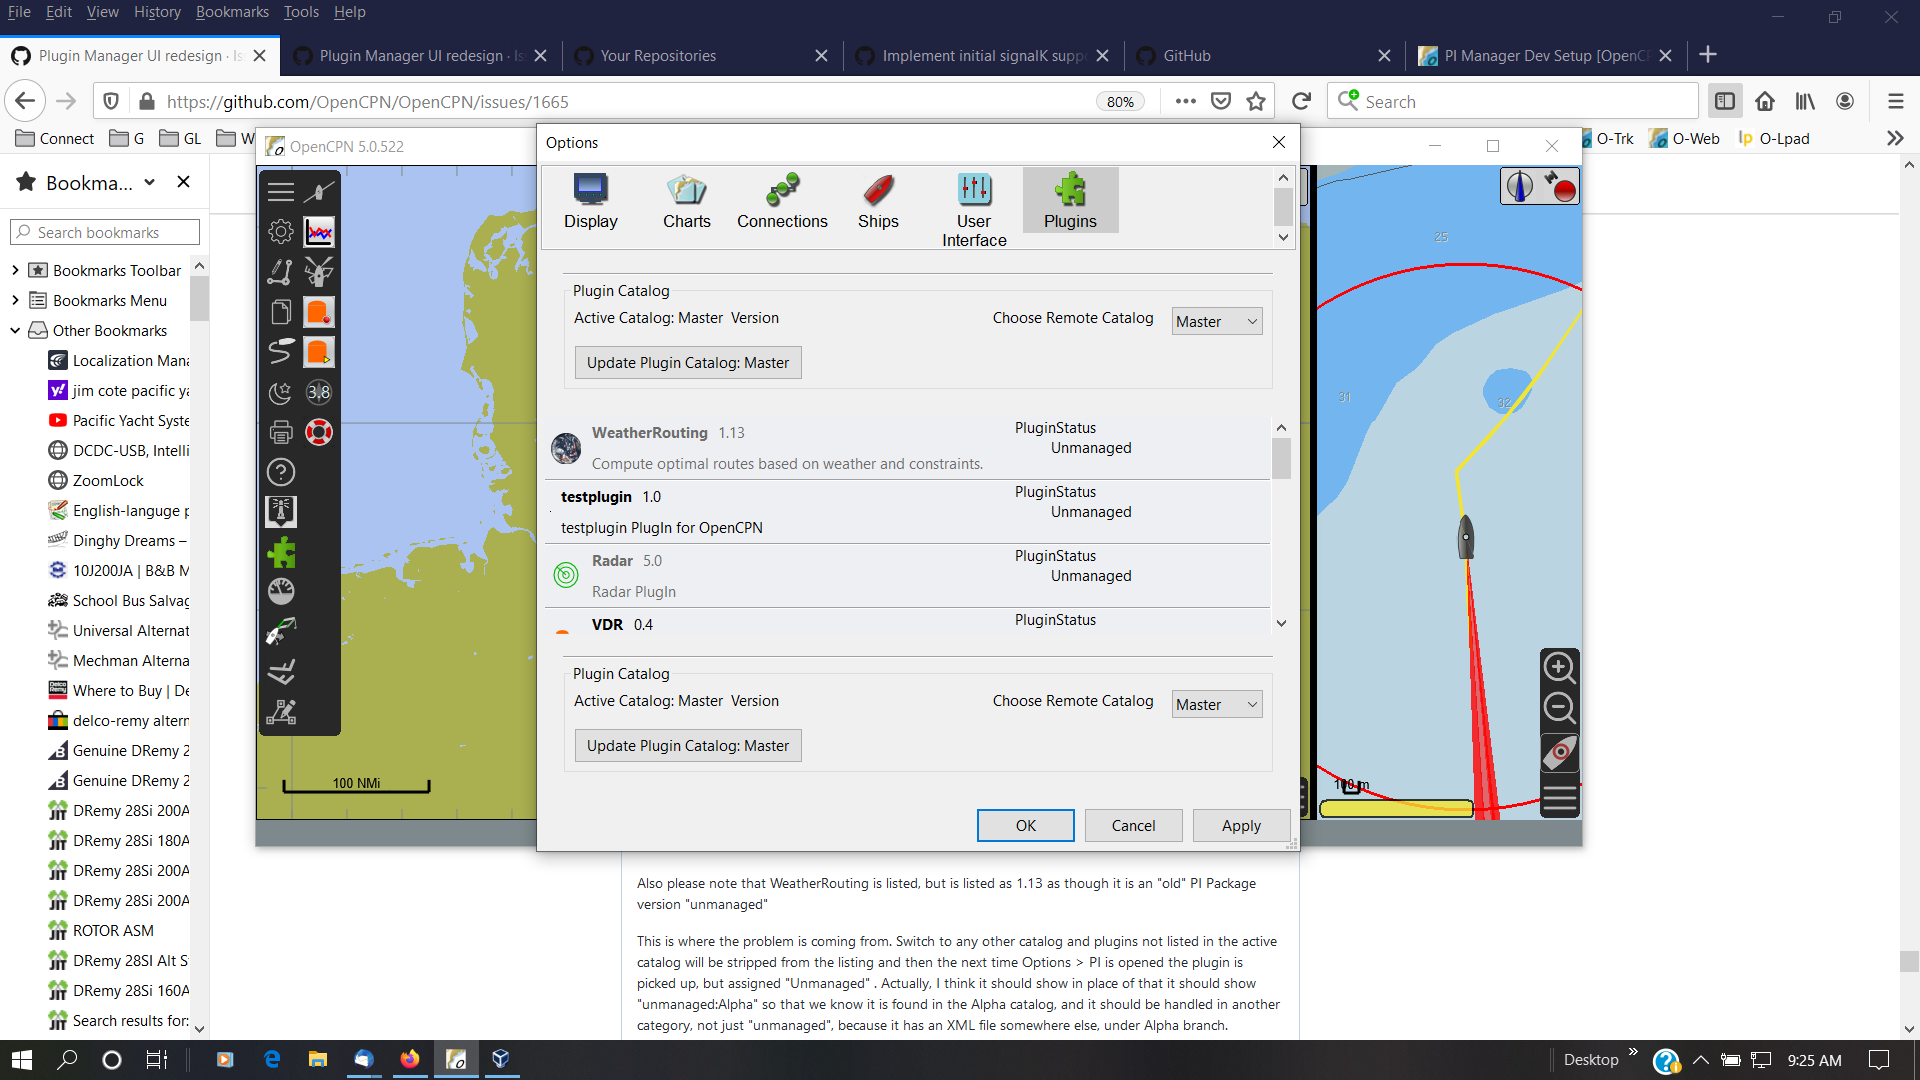Expand Bookmarks Menu tree item
1920x1080 pixels.
coord(15,300)
